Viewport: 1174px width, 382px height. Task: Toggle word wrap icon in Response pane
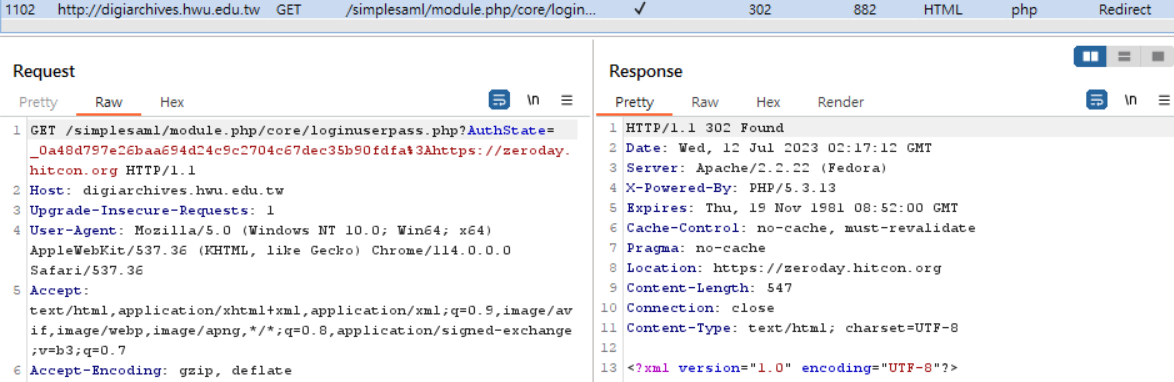[x=1097, y=100]
